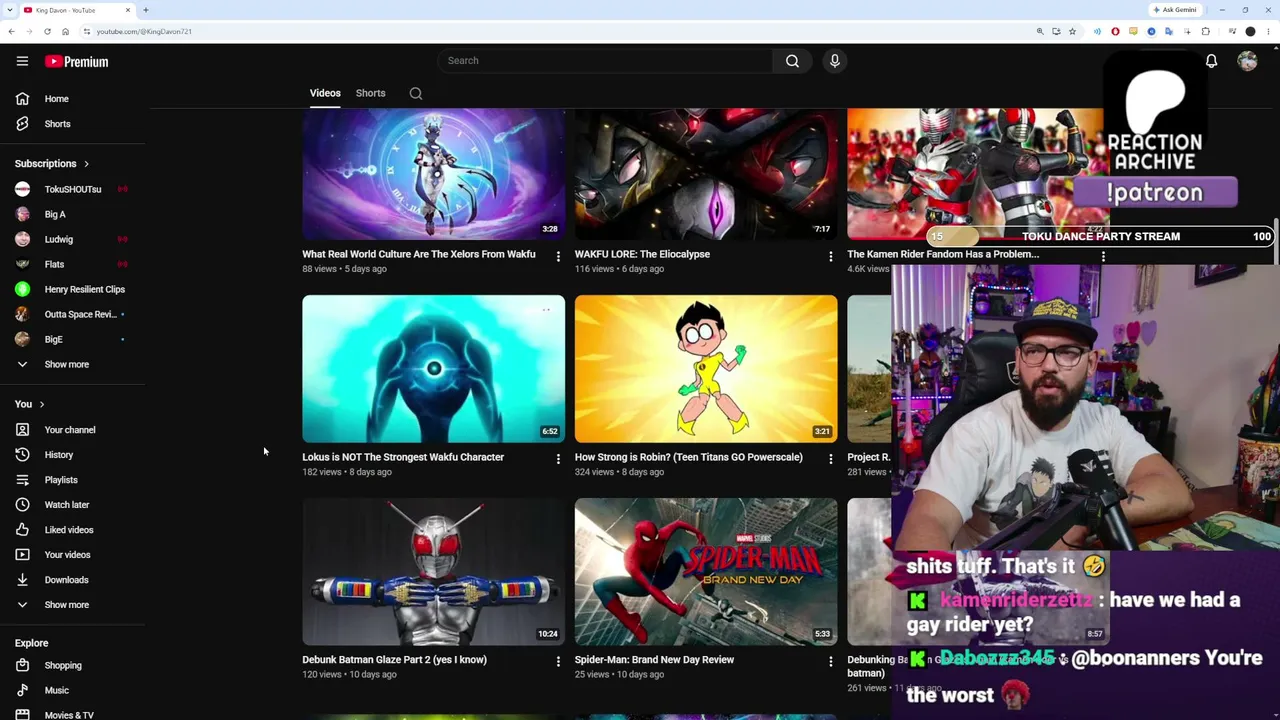Screen dimensions: 1280x720
Task: Open options for the Xelors Wakfu video
Action: click(x=558, y=257)
